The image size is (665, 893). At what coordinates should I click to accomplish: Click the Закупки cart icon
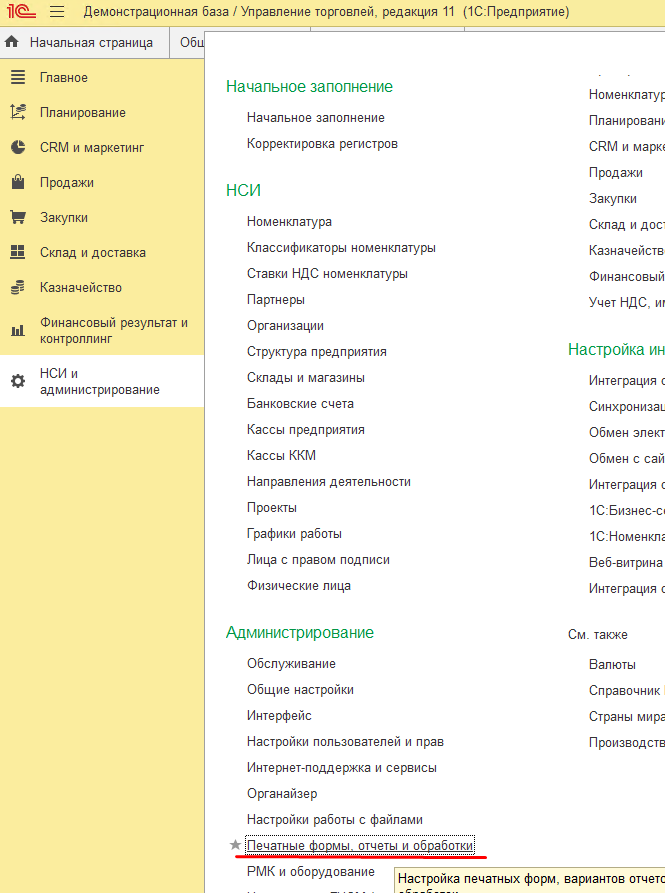(x=18, y=217)
